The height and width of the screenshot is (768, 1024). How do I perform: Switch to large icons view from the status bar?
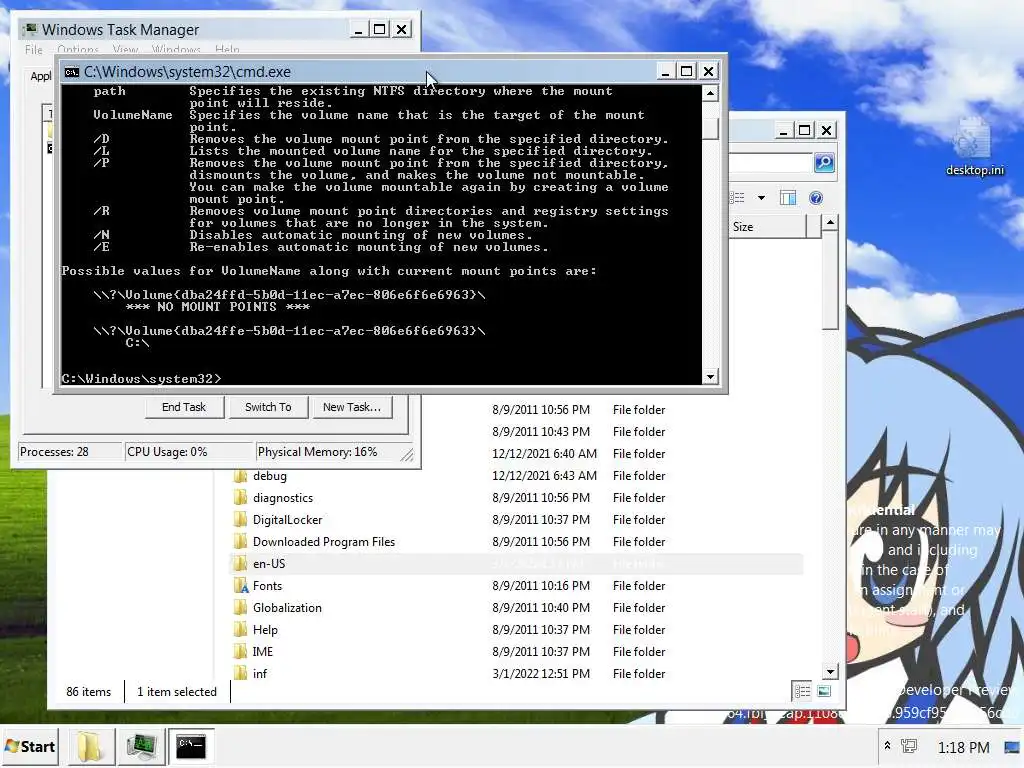(x=824, y=691)
